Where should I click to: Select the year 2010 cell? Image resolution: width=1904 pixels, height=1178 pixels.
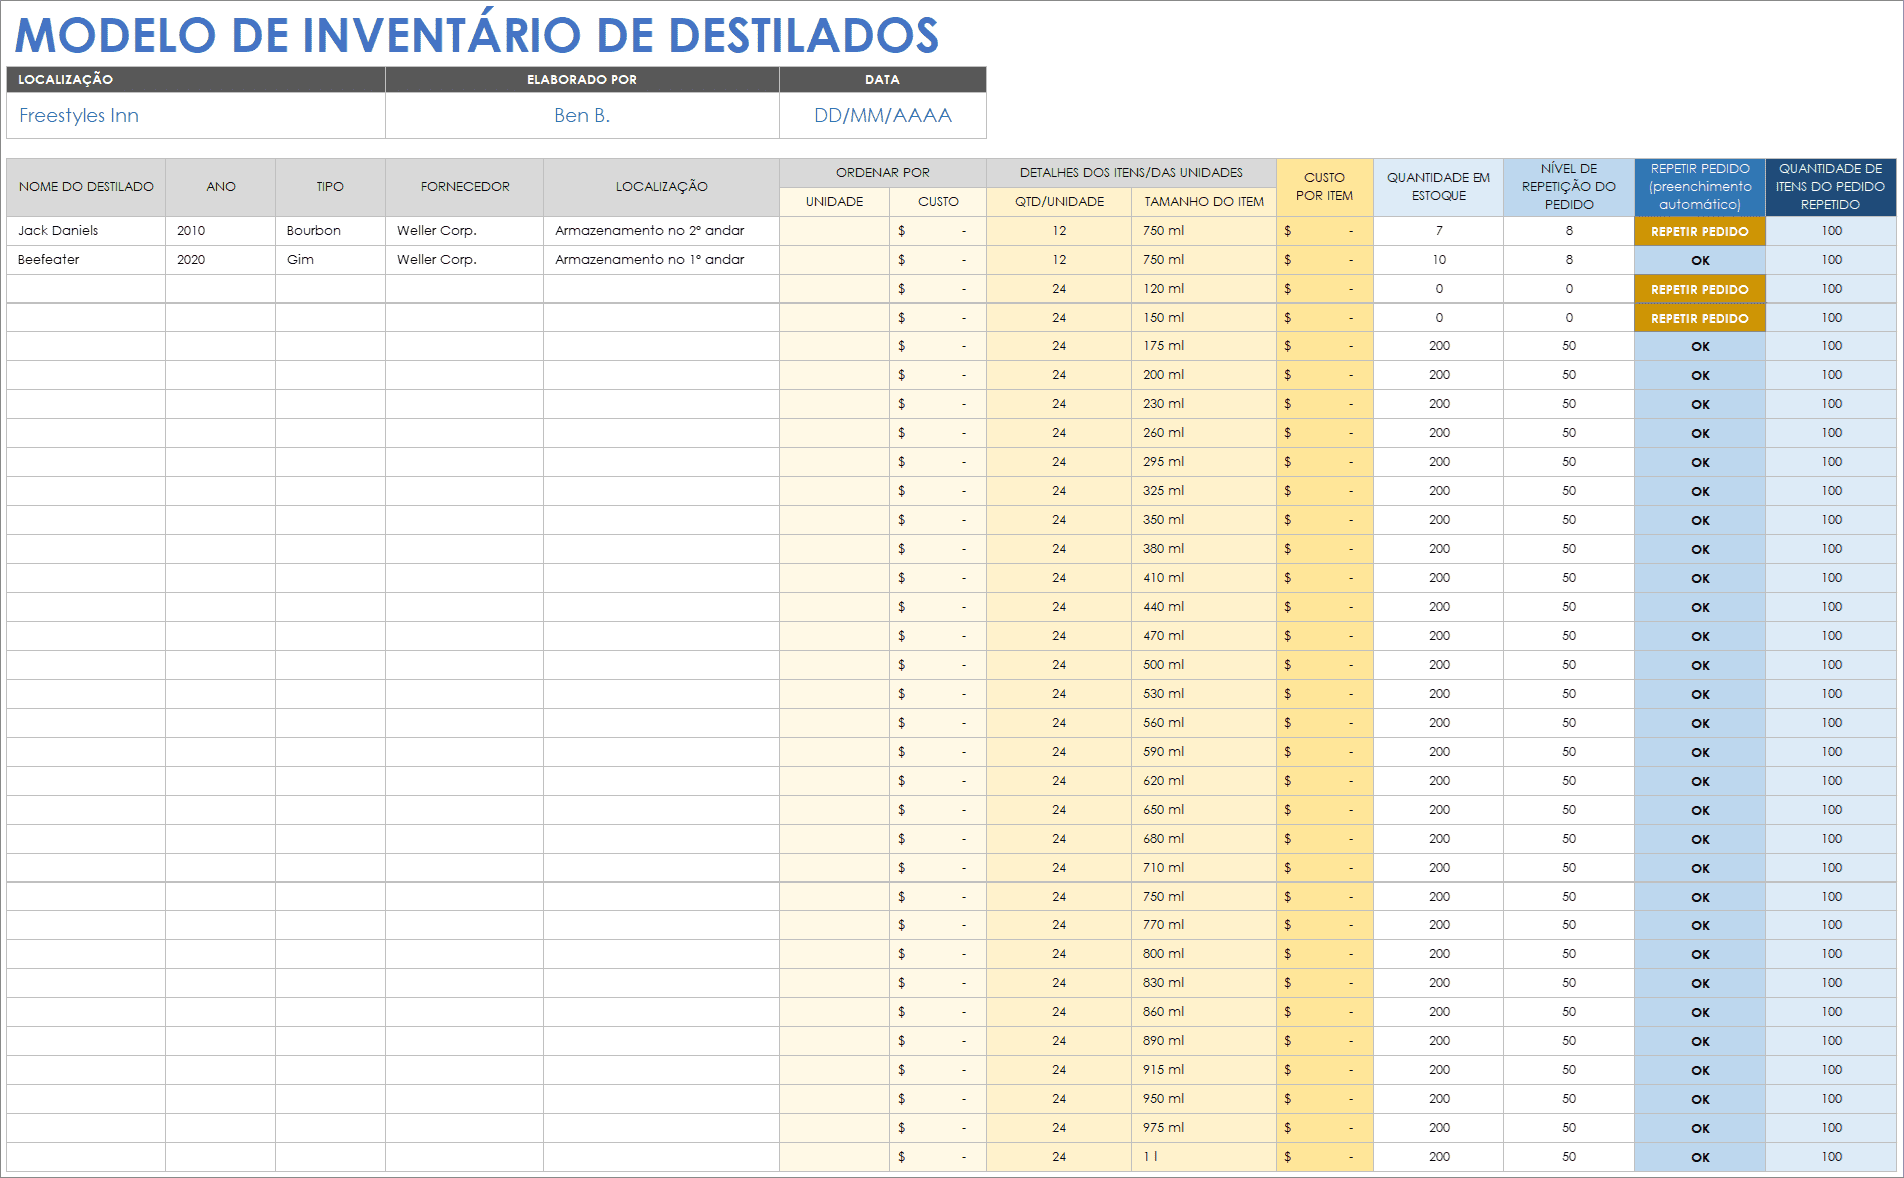(221, 231)
